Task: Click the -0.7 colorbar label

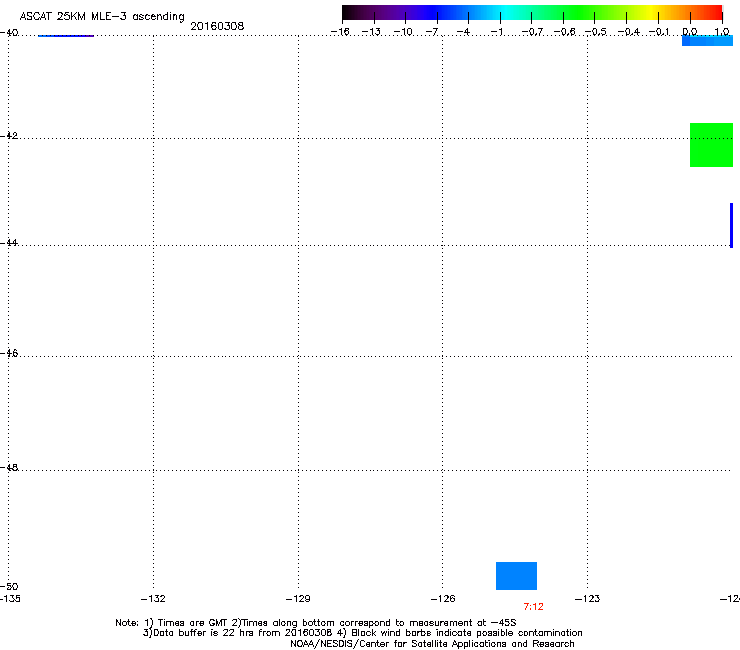Action: click(x=532, y=32)
